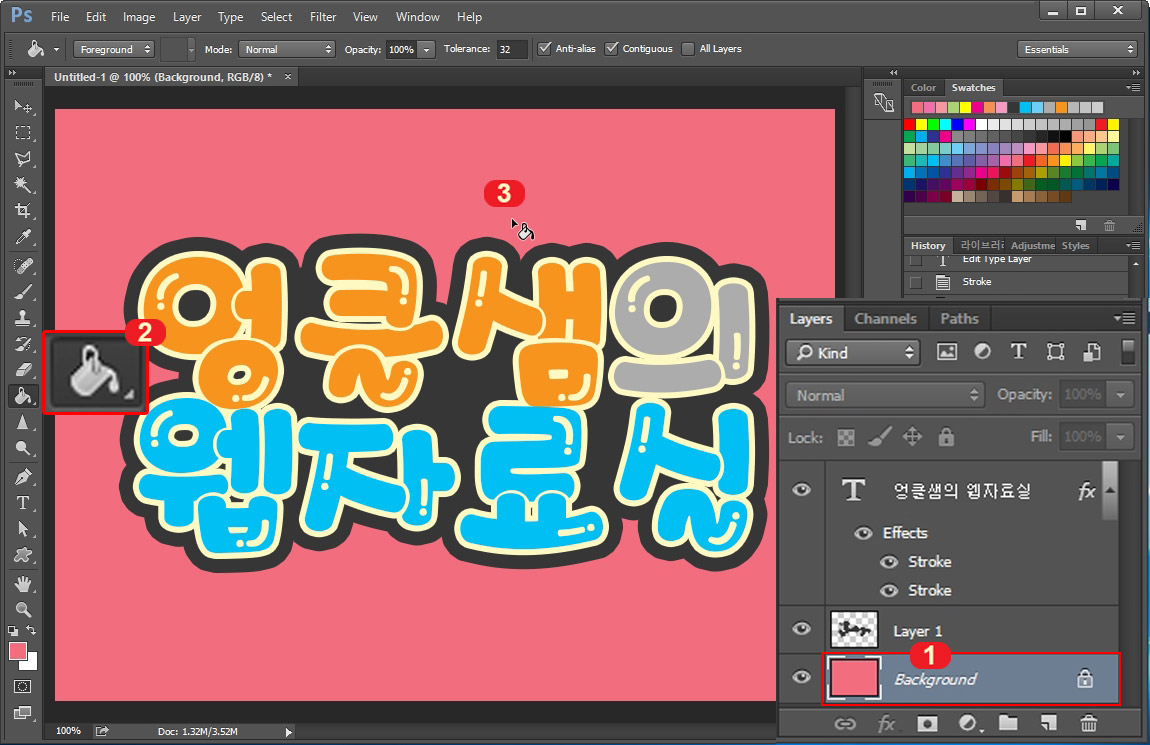Create a new layer icon
1150x745 pixels.
tap(1049, 724)
